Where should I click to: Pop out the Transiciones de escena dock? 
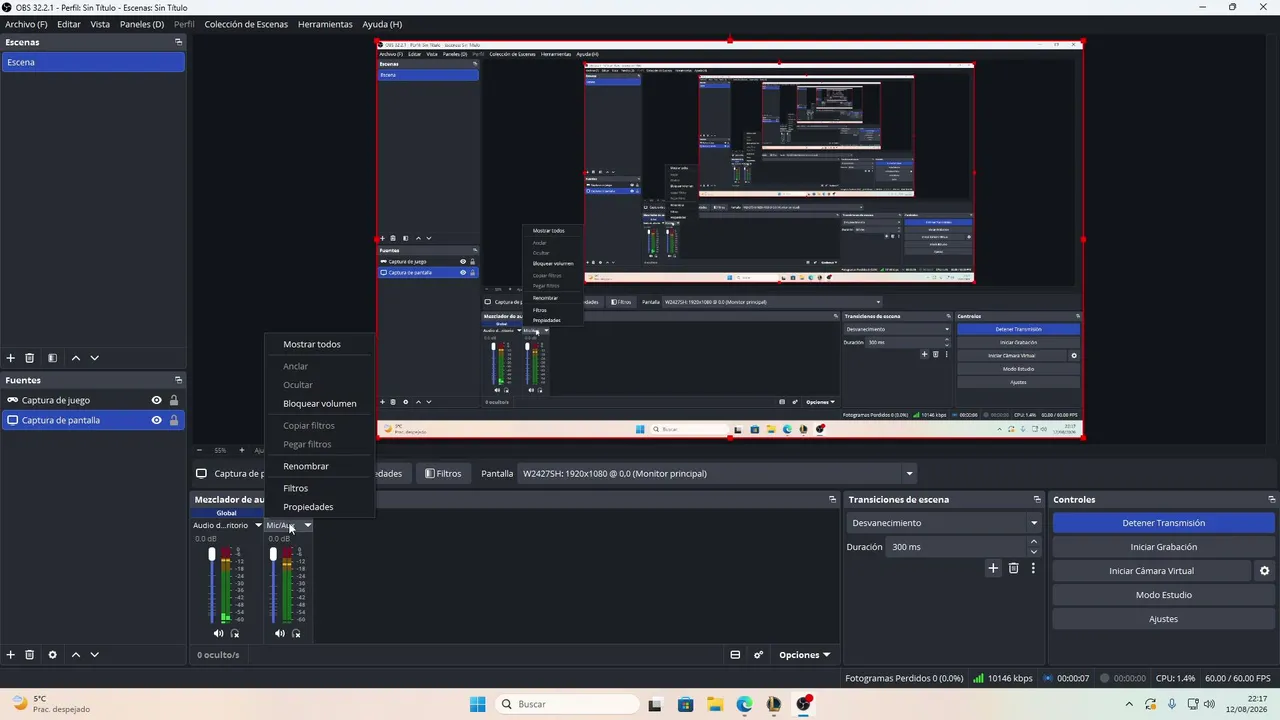[1037, 499]
